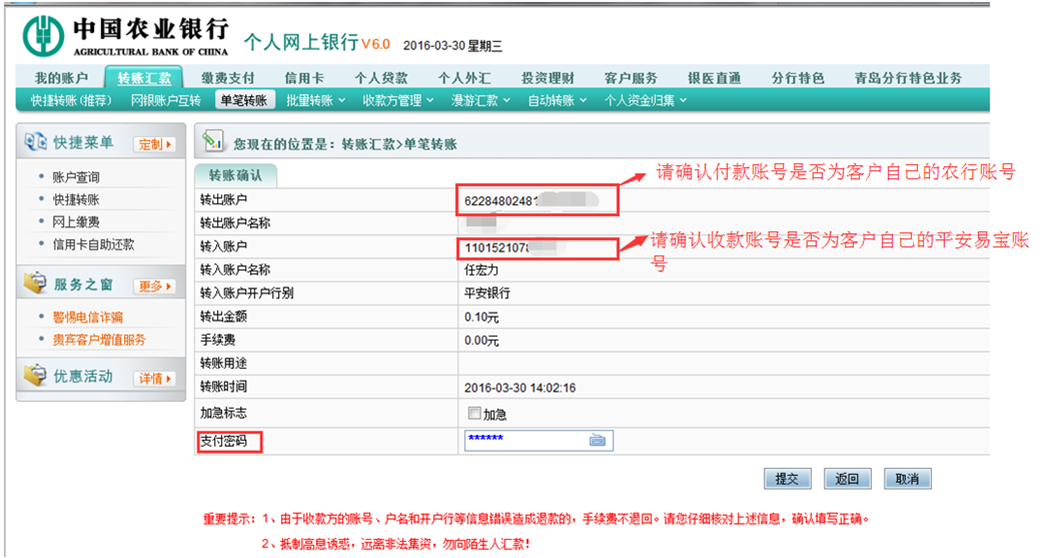Enable the 加急 urgent checkbox
This screenshot has width=1045, height=558.
[474, 413]
